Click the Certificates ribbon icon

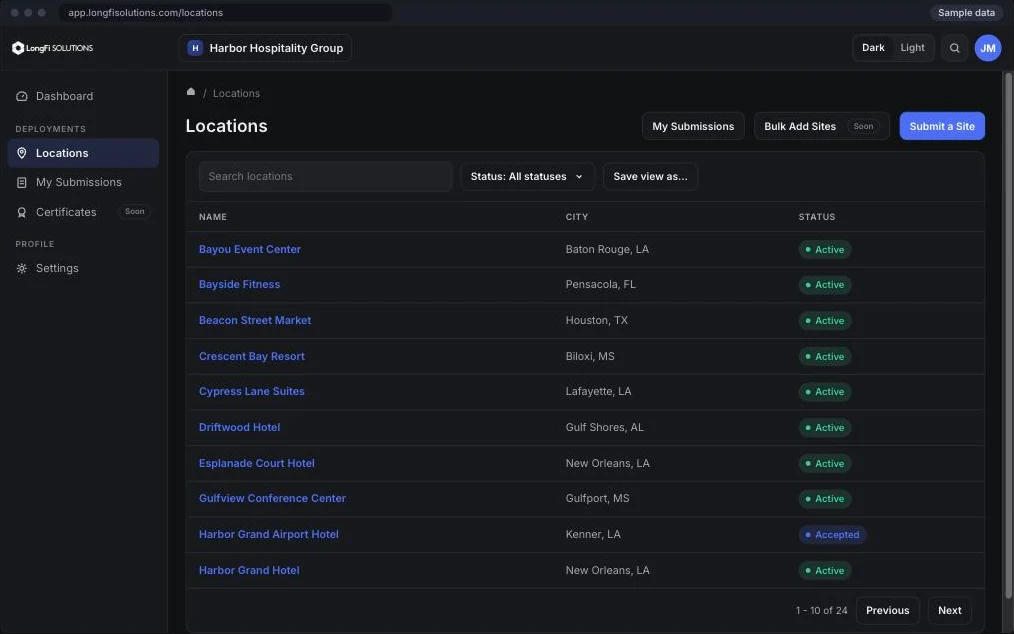21,212
